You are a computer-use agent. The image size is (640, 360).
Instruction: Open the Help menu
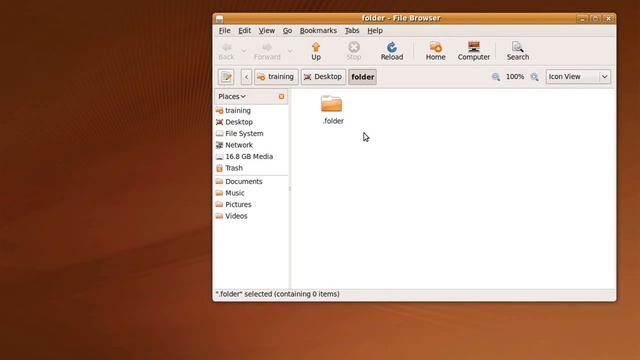pos(375,31)
